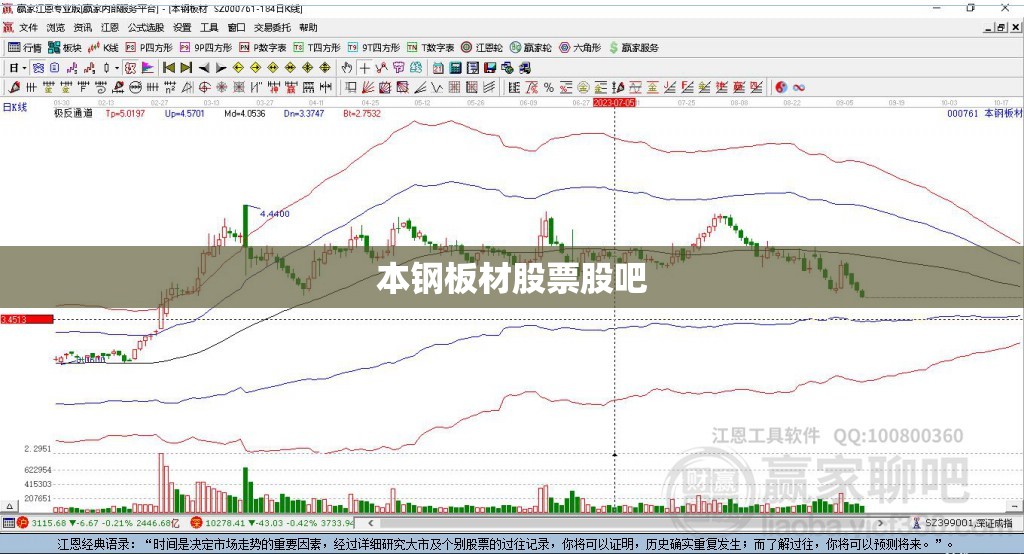Screen dimensions: 1024x554
Task: Click the 沪 index status icon
Action: (x=24, y=523)
